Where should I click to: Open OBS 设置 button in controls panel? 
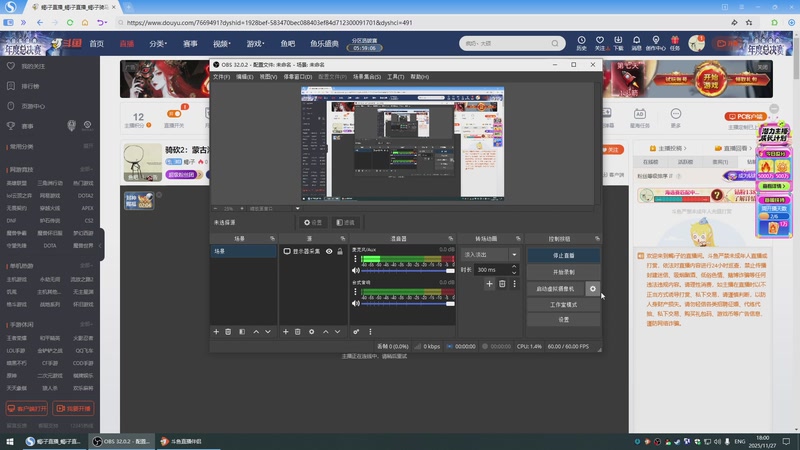point(563,320)
